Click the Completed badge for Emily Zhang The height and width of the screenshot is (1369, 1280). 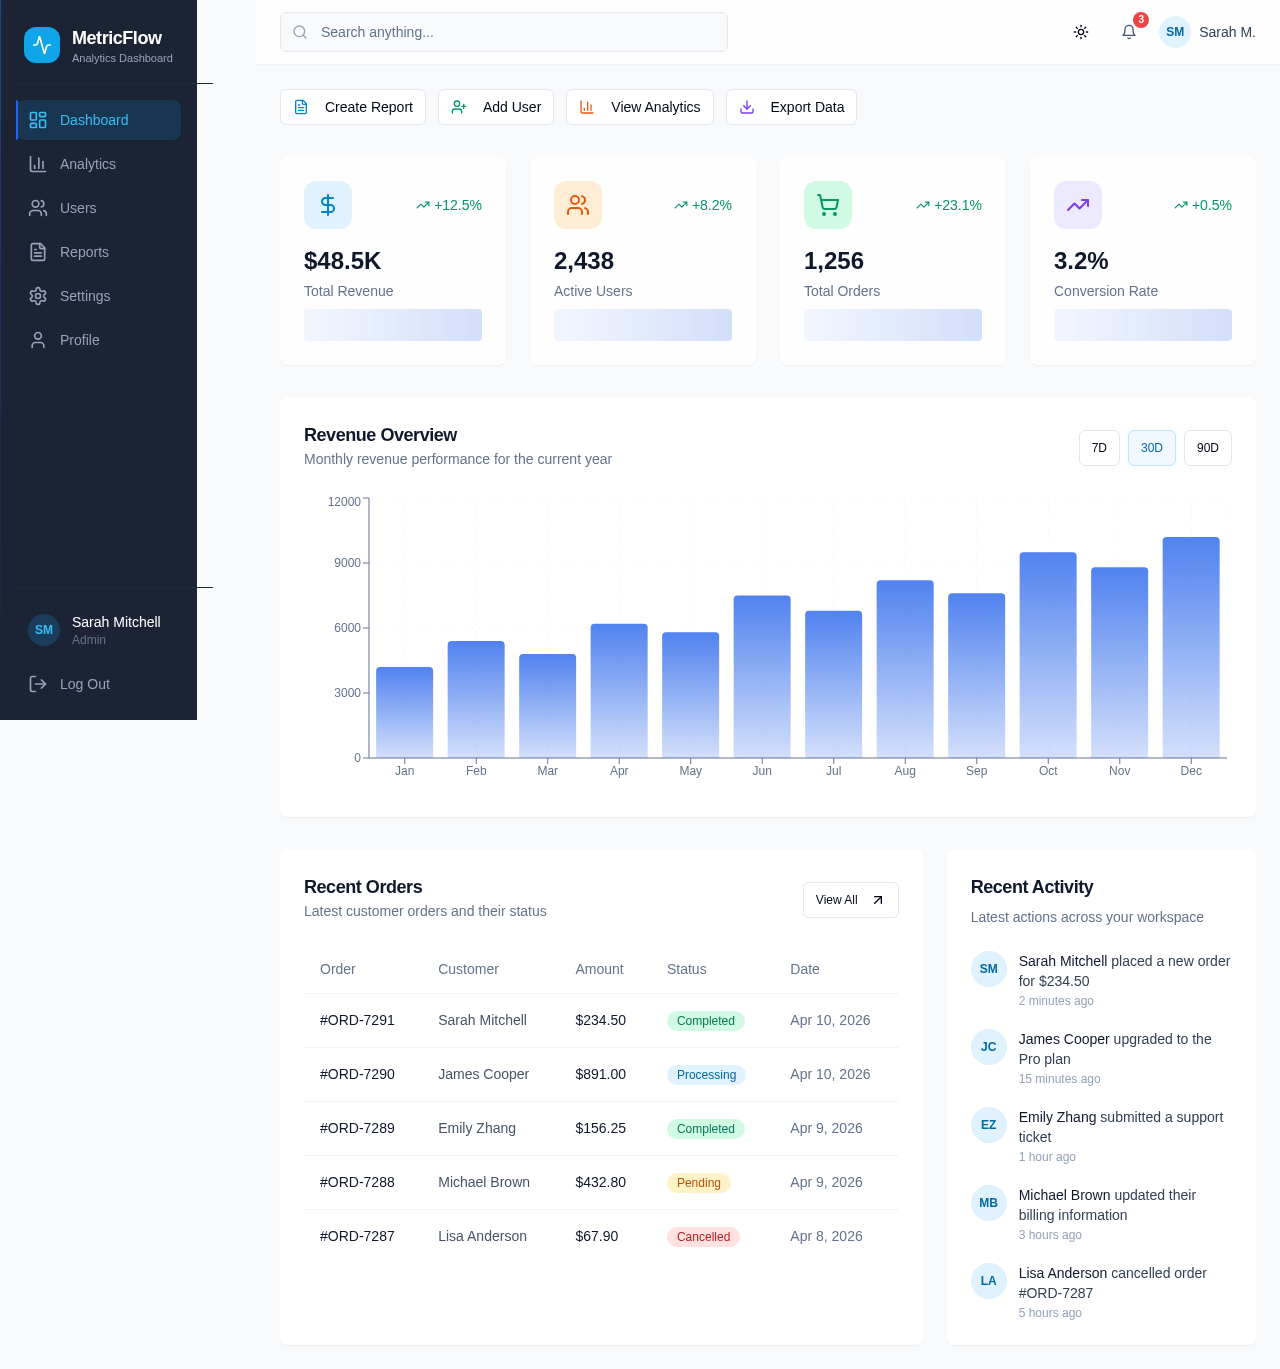pos(706,1129)
